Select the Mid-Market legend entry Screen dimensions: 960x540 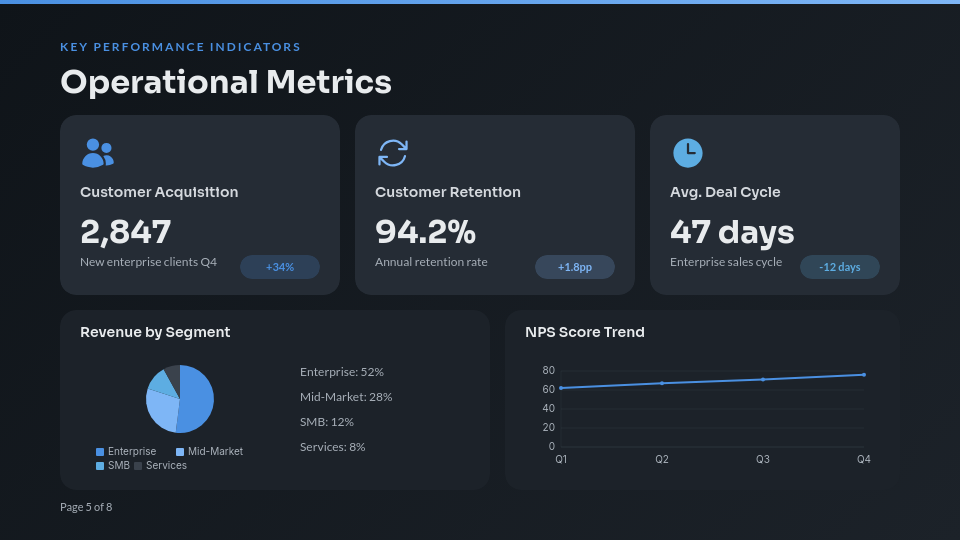[x=208, y=452]
